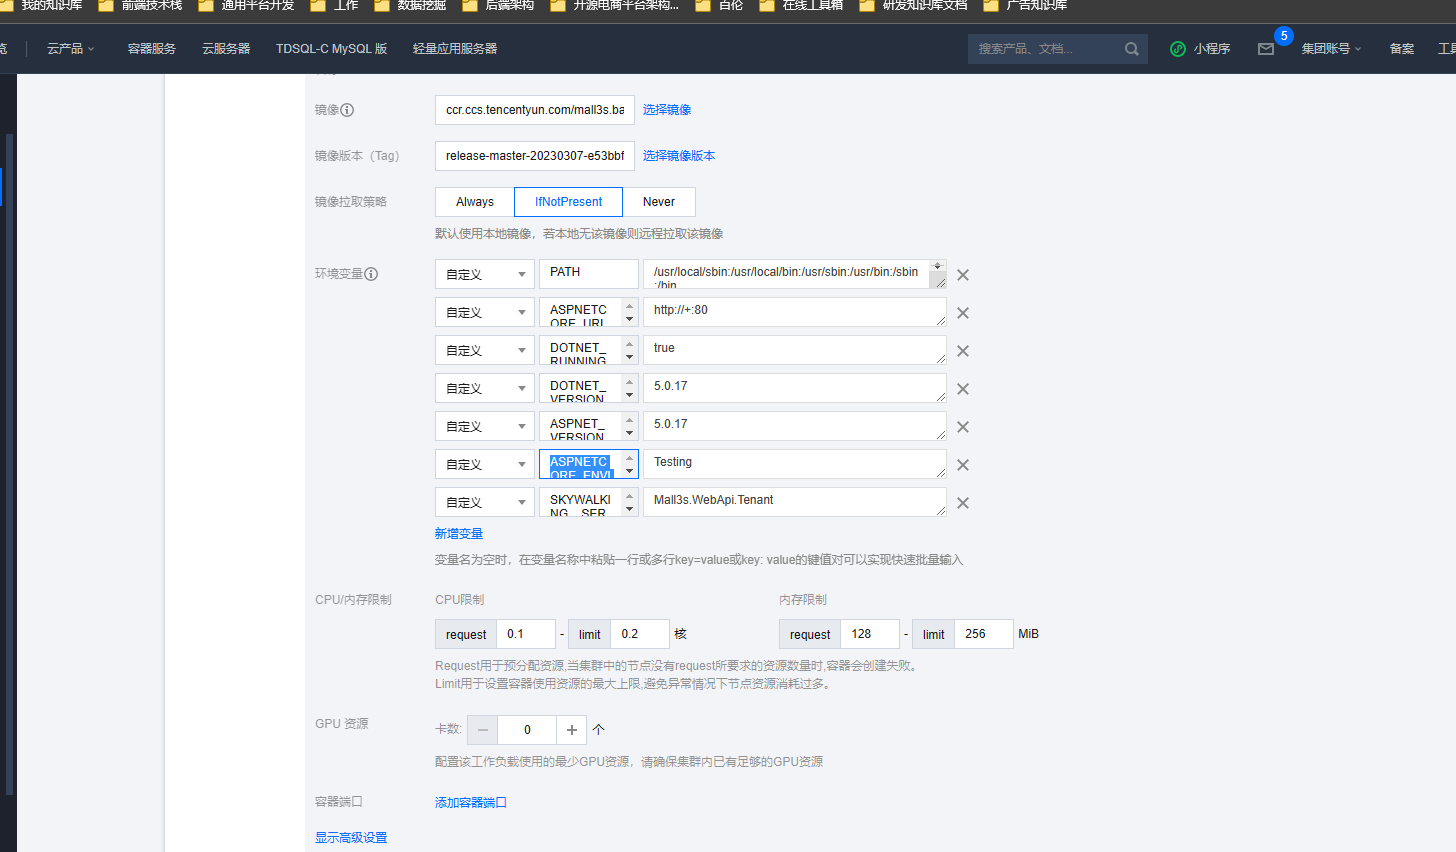The height and width of the screenshot is (852, 1456).
Task: Go to 云服务器 in top navigation
Action: 226,49
